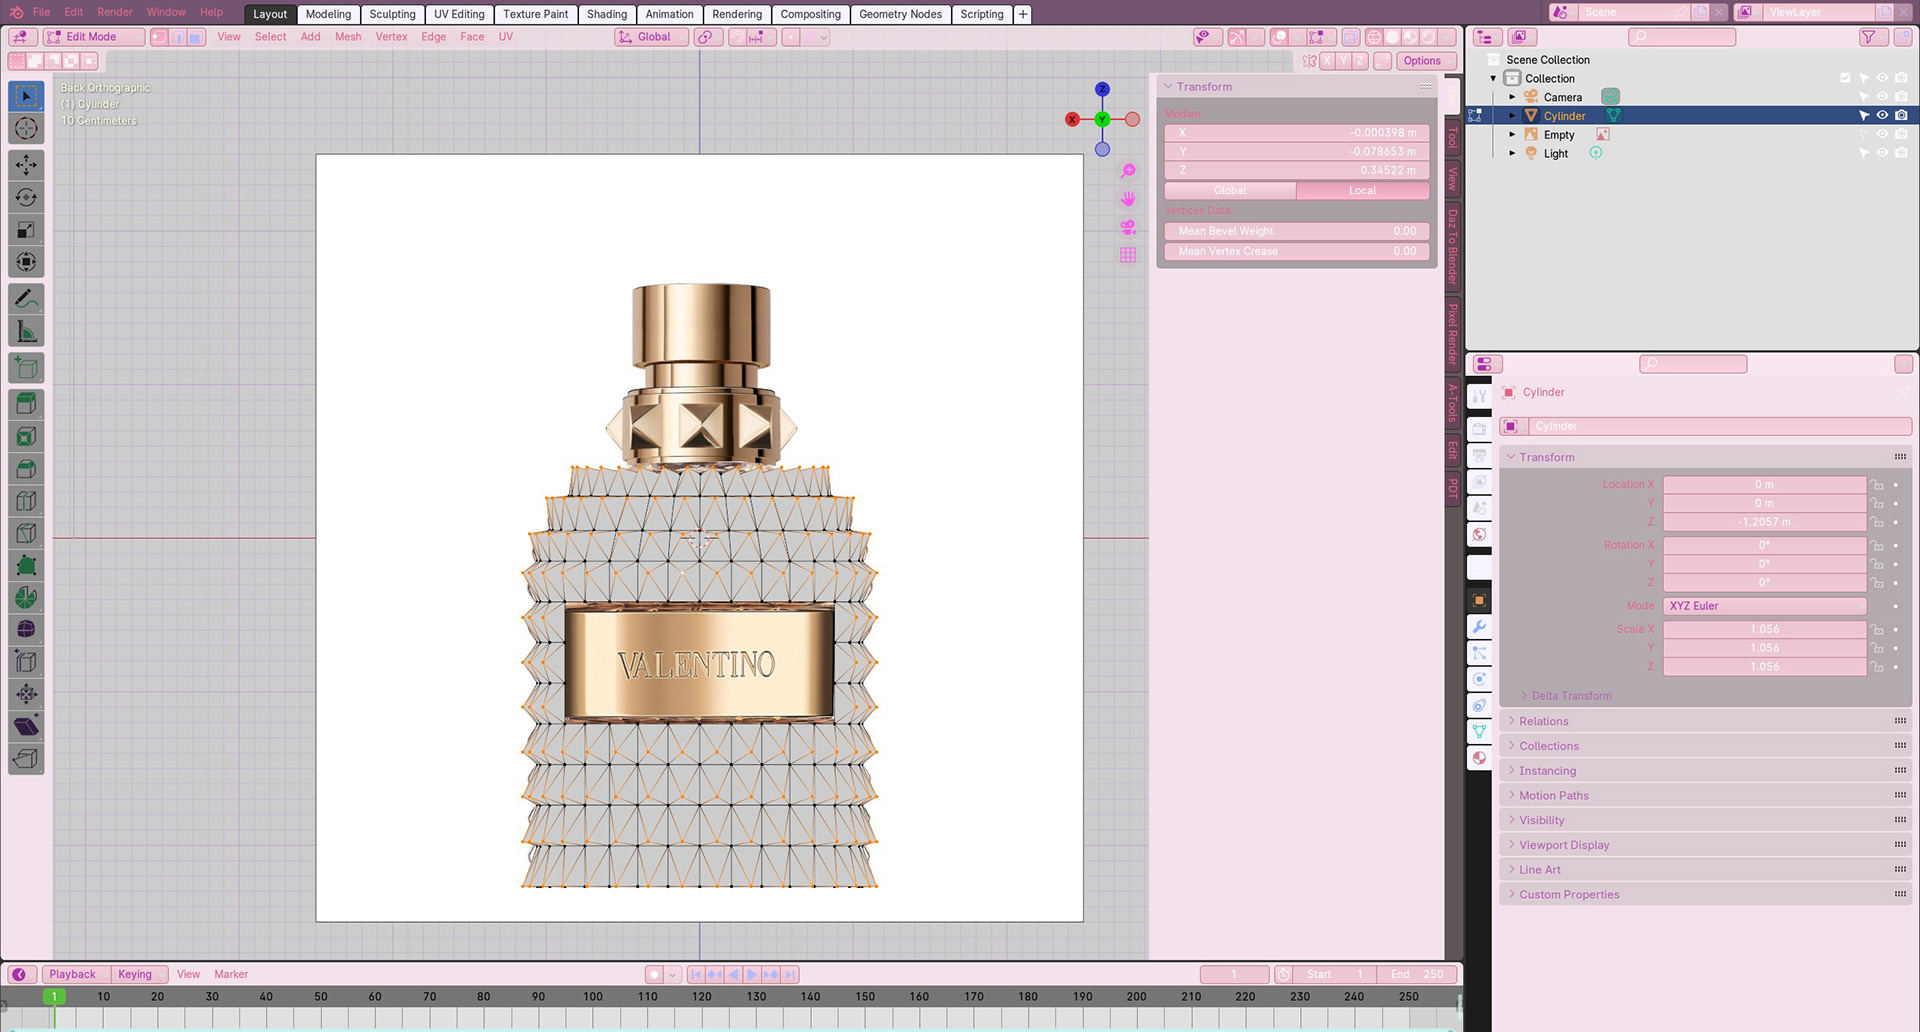Viewport: 1920px width, 1032px height.
Task: Open the Edit Mode dropdown
Action: point(94,37)
